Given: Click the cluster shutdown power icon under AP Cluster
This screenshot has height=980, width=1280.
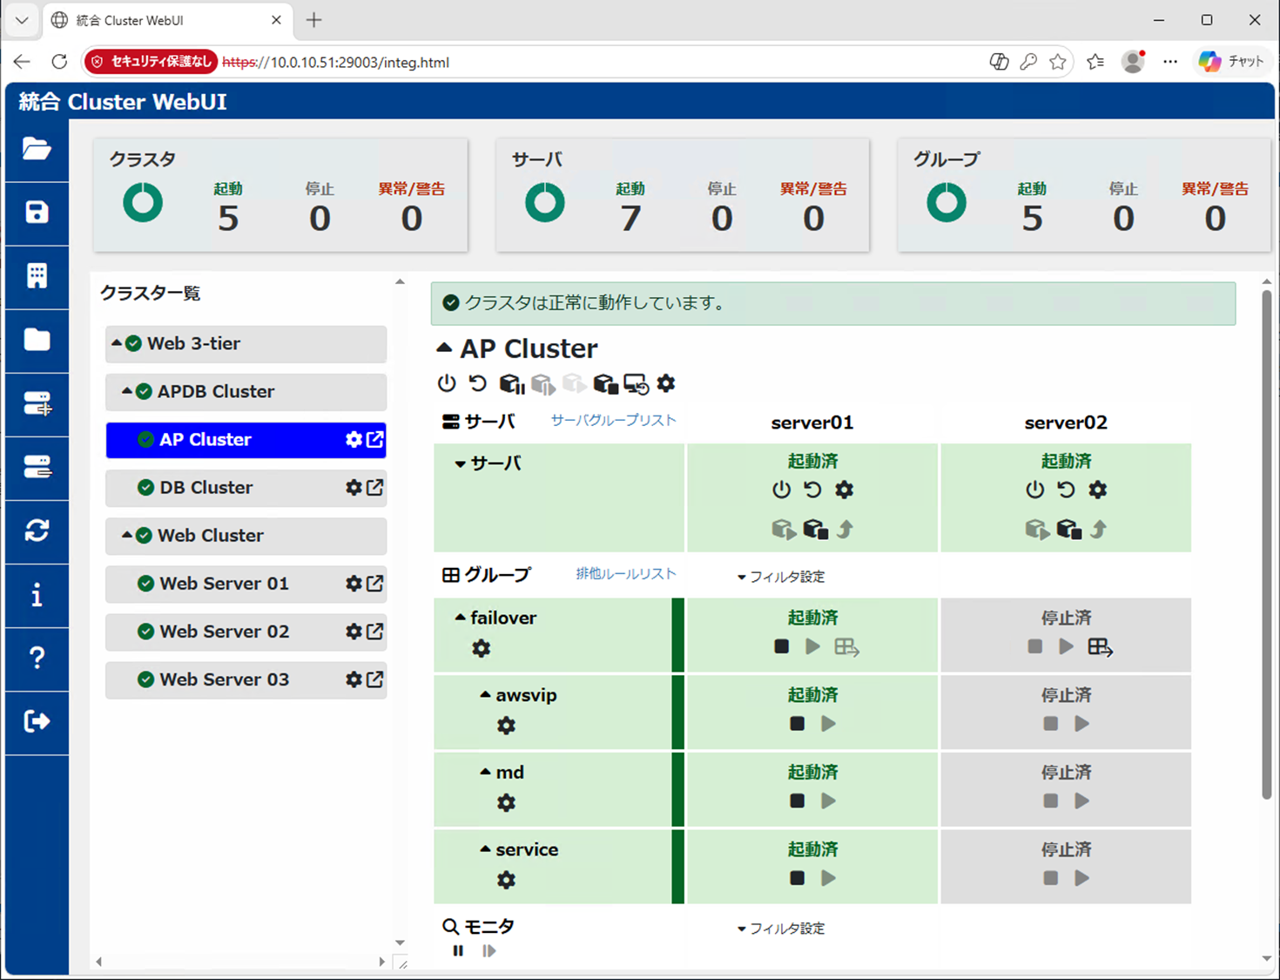Looking at the screenshot, I should pos(447,383).
